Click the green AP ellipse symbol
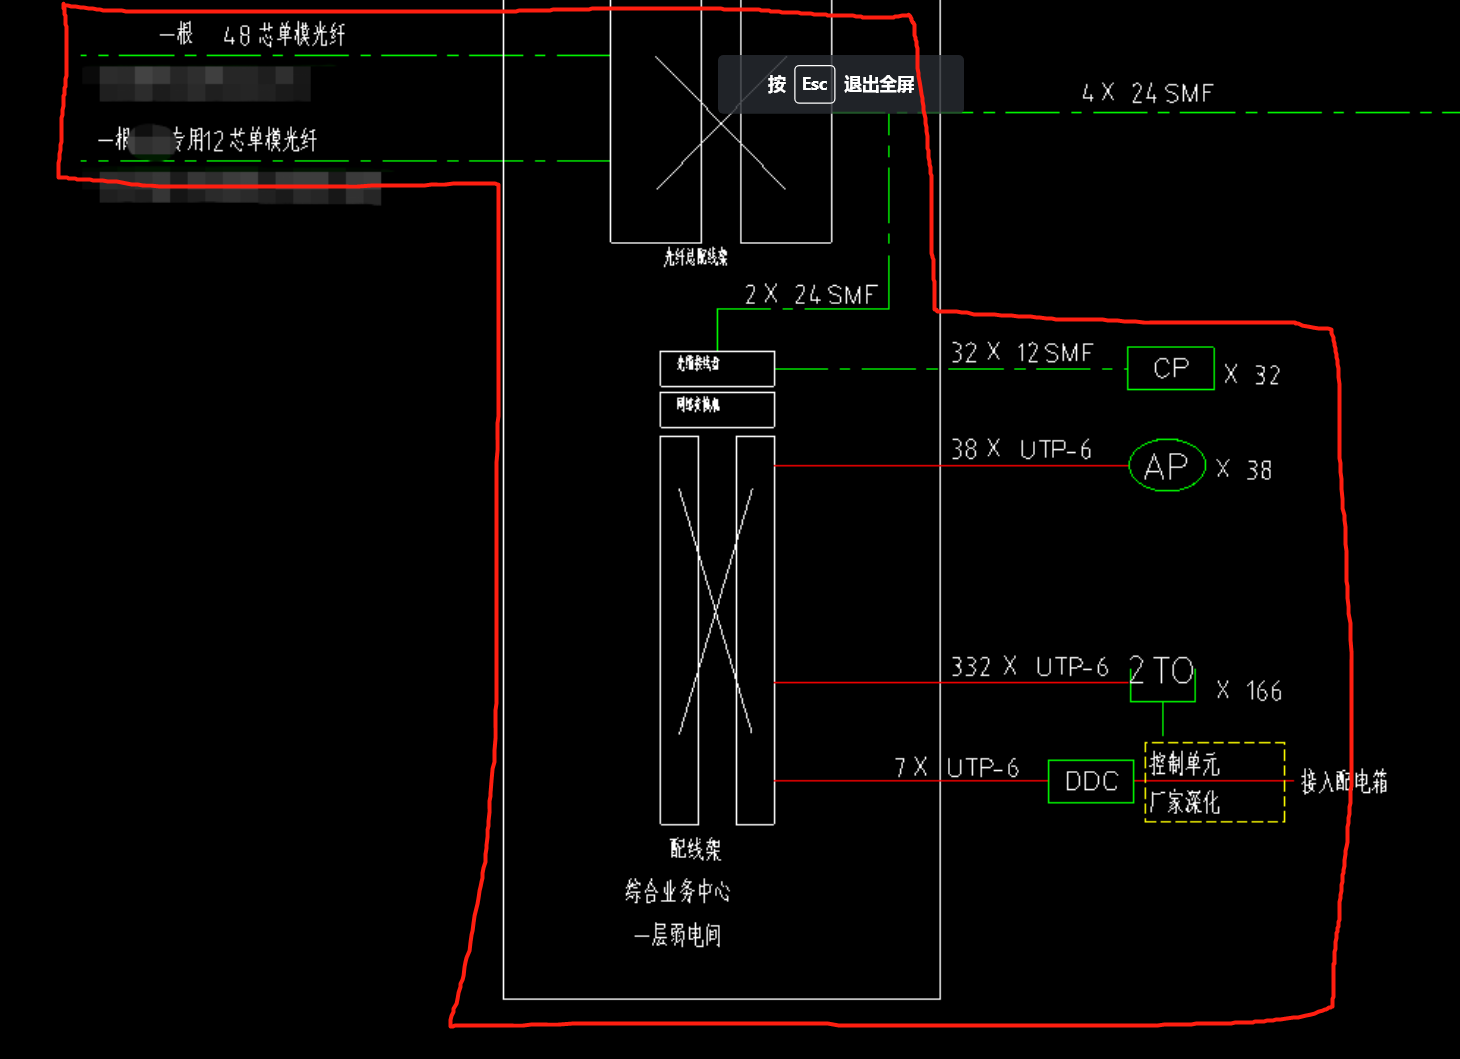 (x=1167, y=465)
